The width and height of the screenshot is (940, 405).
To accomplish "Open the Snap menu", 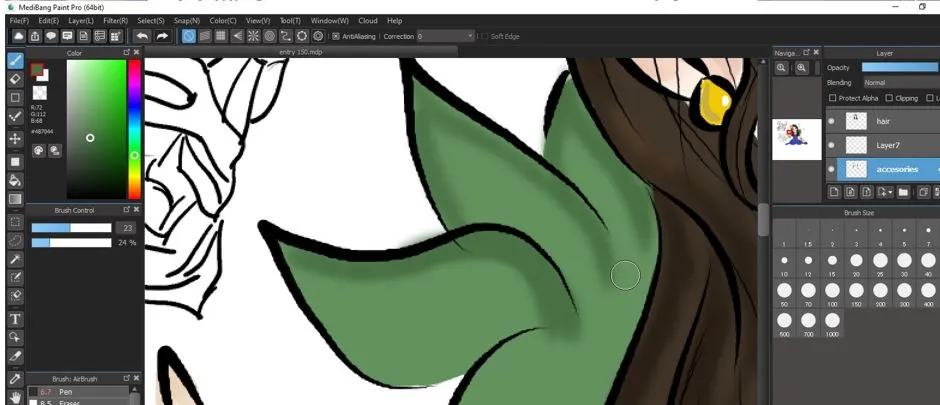I will [x=186, y=20].
